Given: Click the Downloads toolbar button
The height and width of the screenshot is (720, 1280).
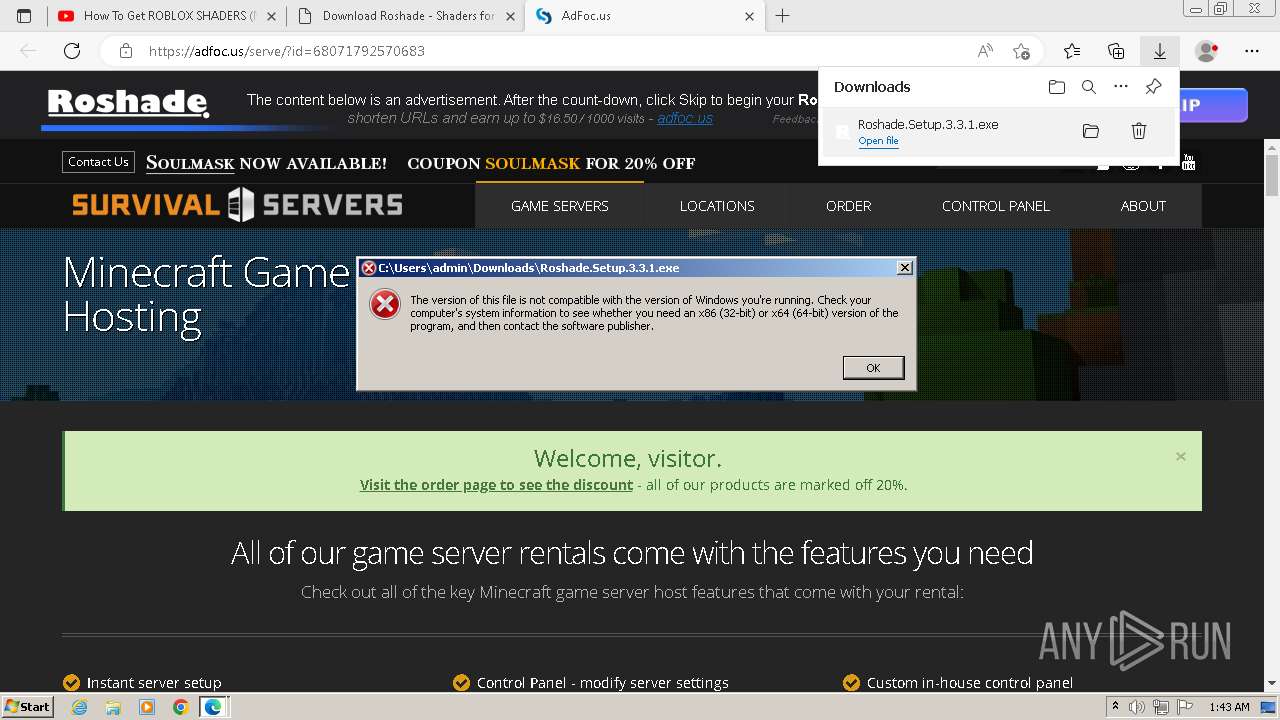Looking at the screenshot, I should [1160, 51].
